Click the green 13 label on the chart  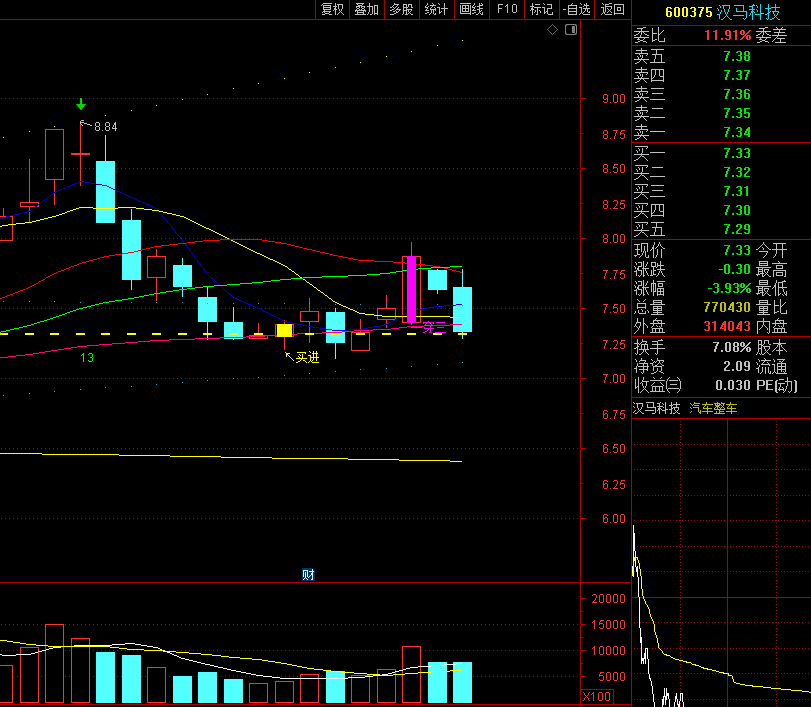coord(87,358)
